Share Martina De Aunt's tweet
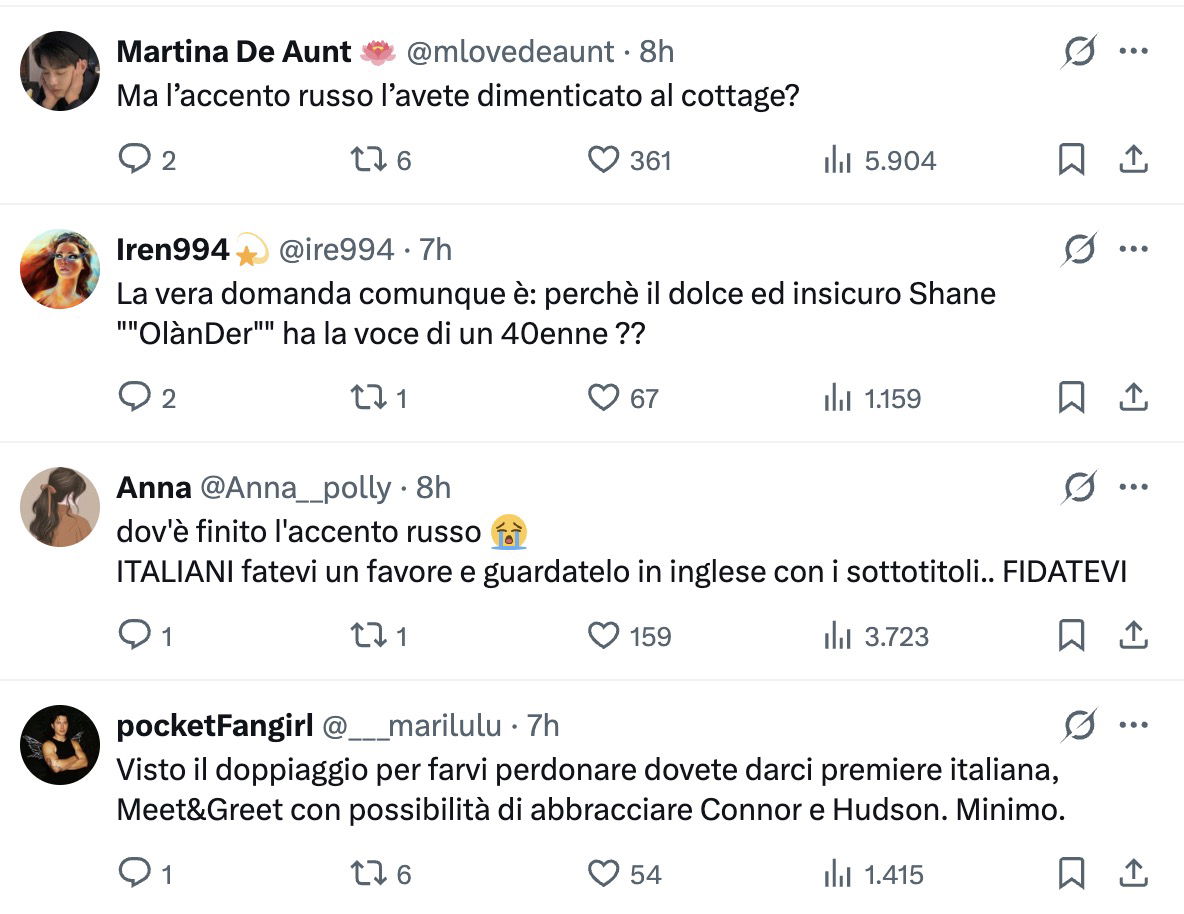The image size is (1184, 914). 1132,160
